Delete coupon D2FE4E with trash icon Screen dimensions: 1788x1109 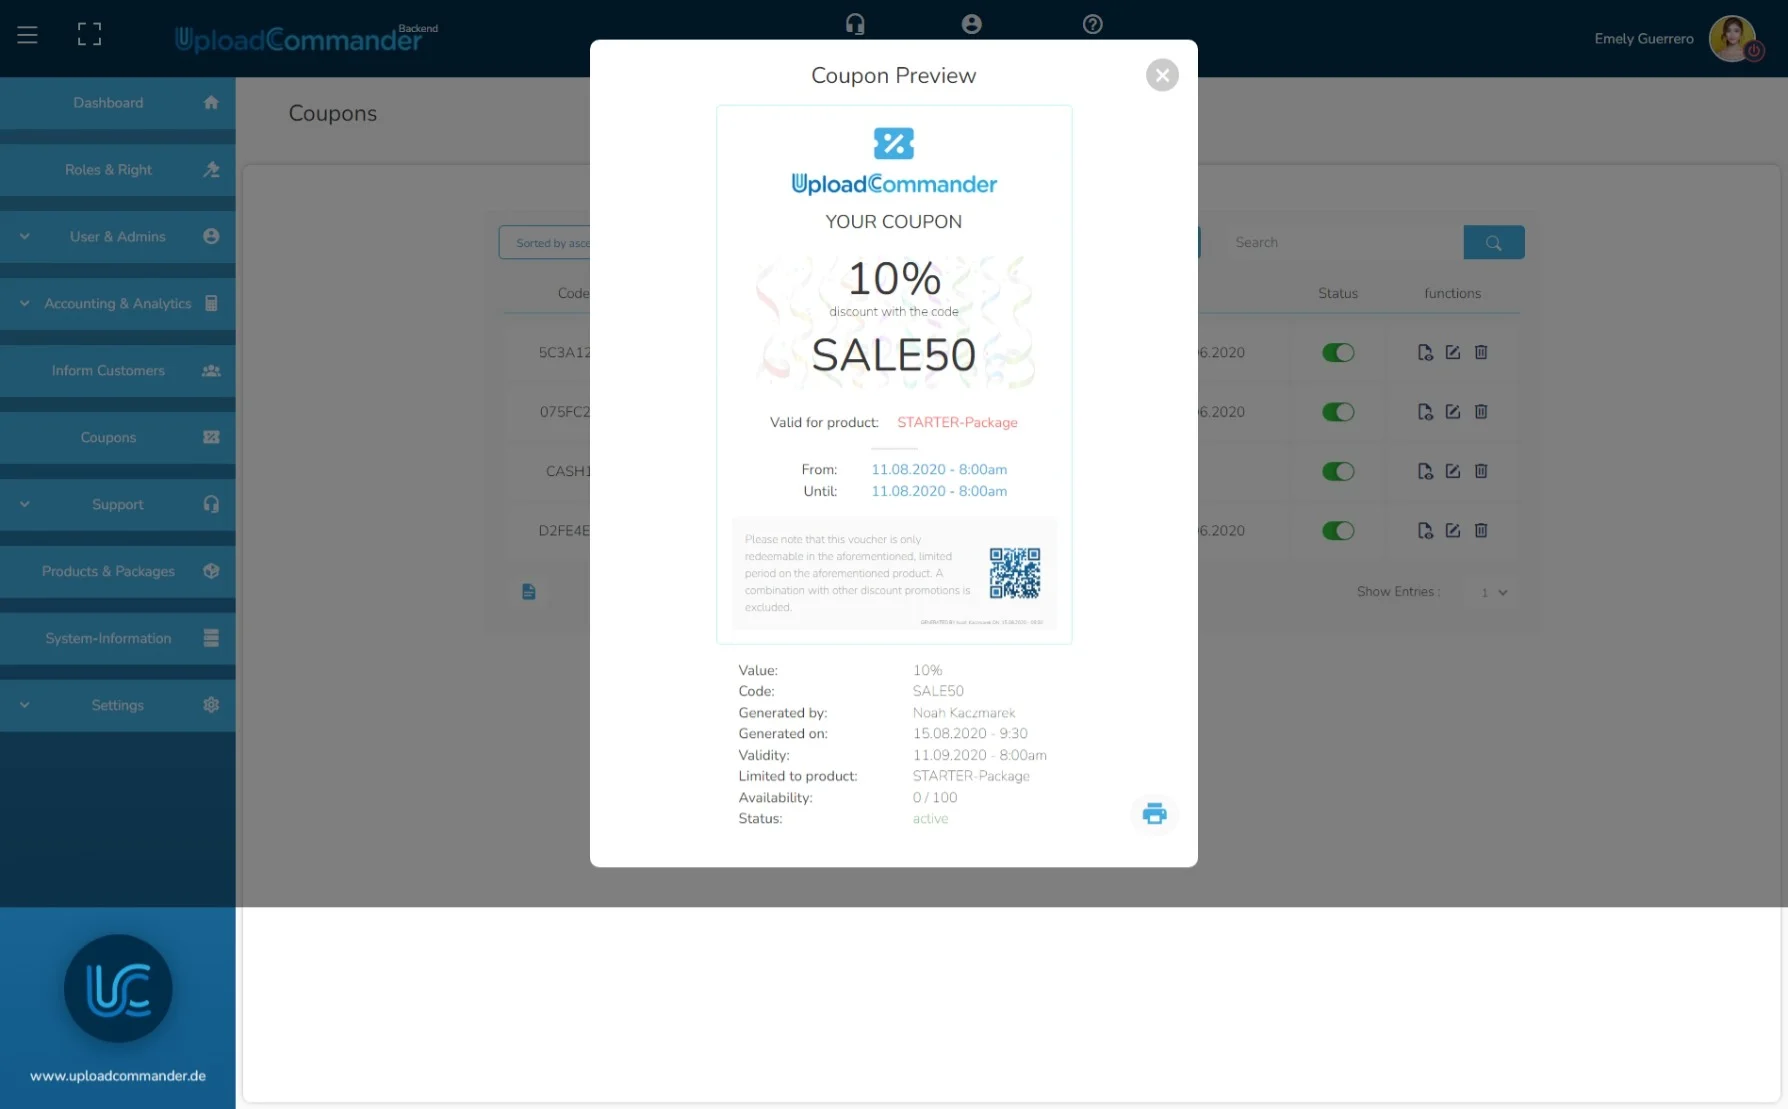tap(1481, 531)
